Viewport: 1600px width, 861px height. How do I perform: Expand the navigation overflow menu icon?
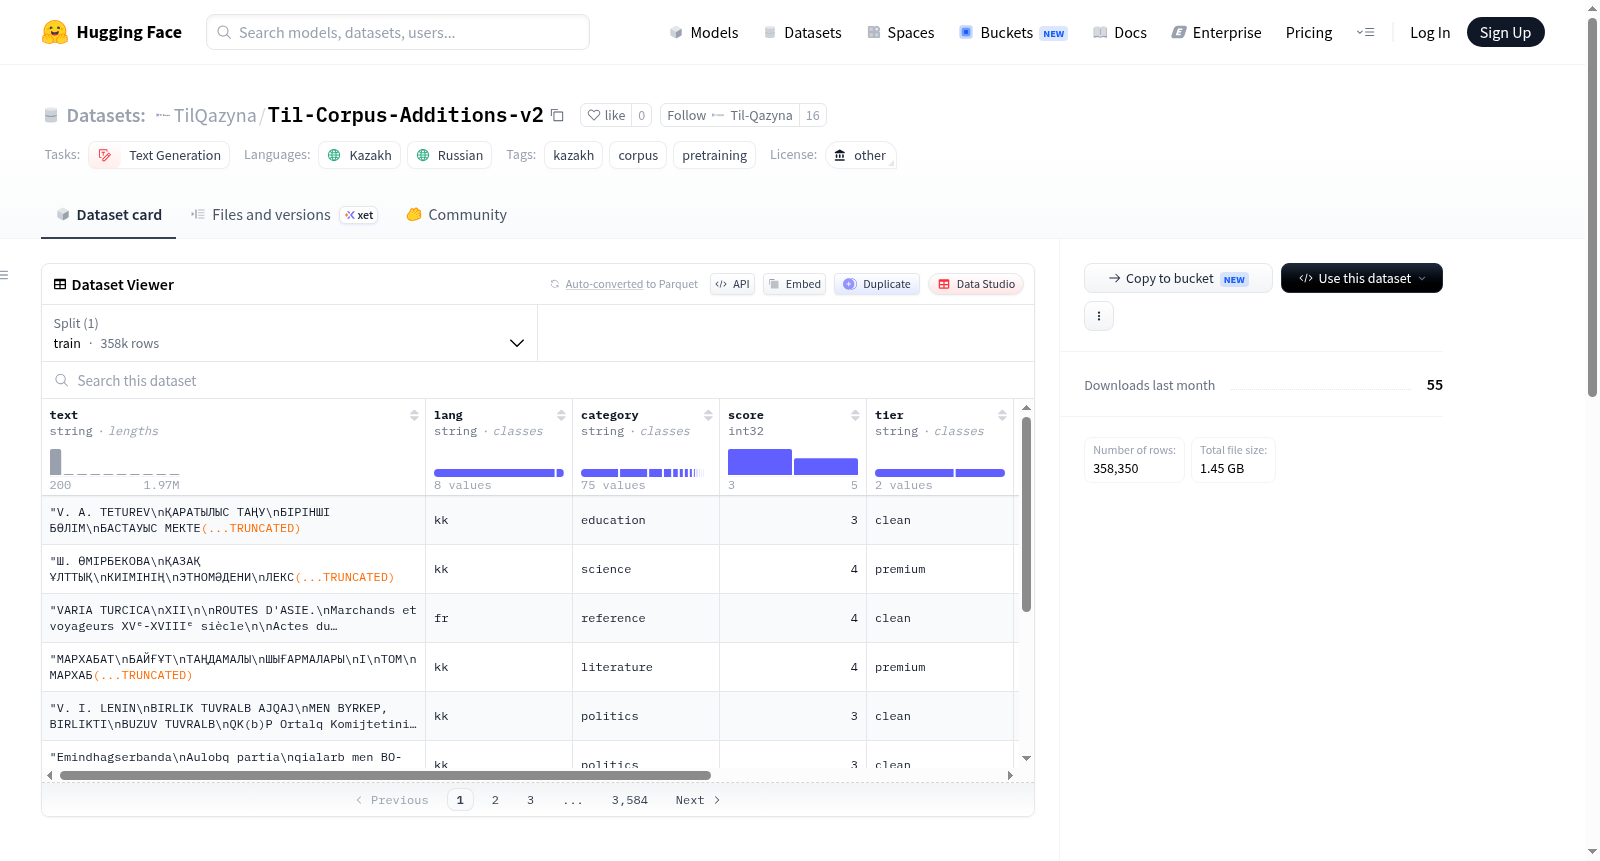(1365, 32)
